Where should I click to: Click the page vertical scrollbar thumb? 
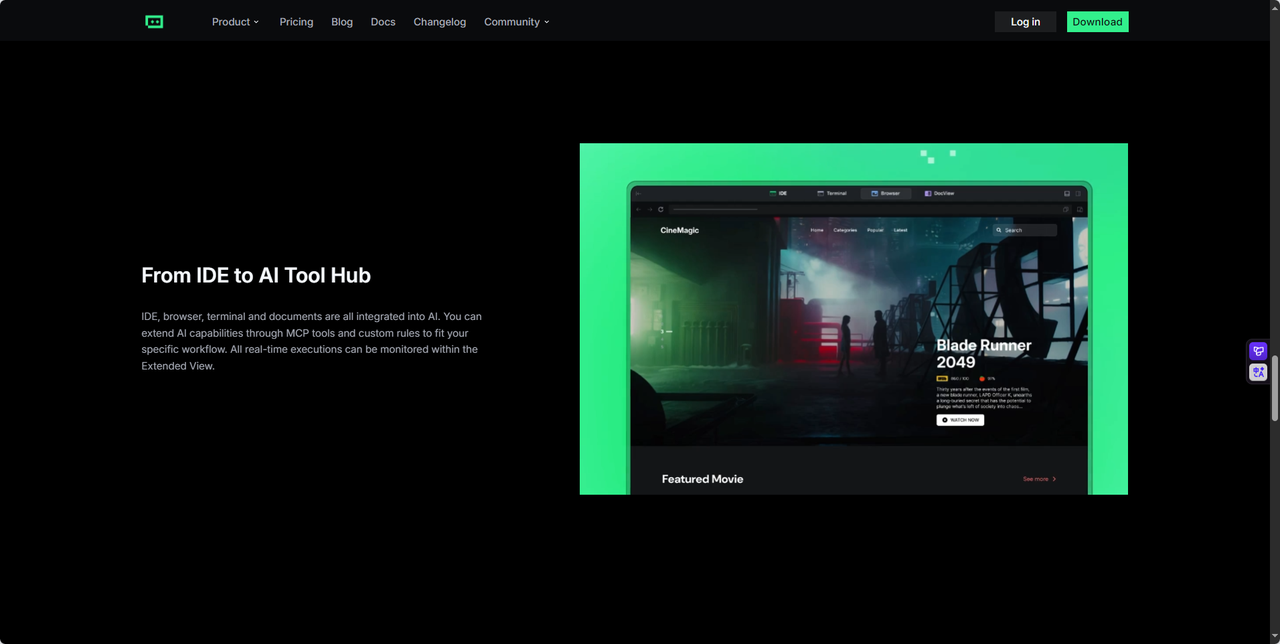(x=1274, y=388)
